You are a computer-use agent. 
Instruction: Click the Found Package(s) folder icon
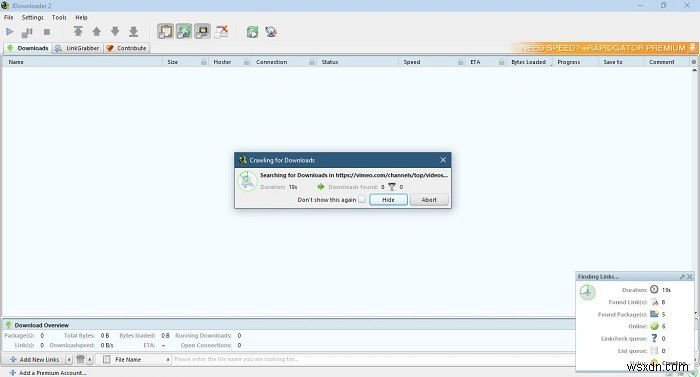[654, 314]
